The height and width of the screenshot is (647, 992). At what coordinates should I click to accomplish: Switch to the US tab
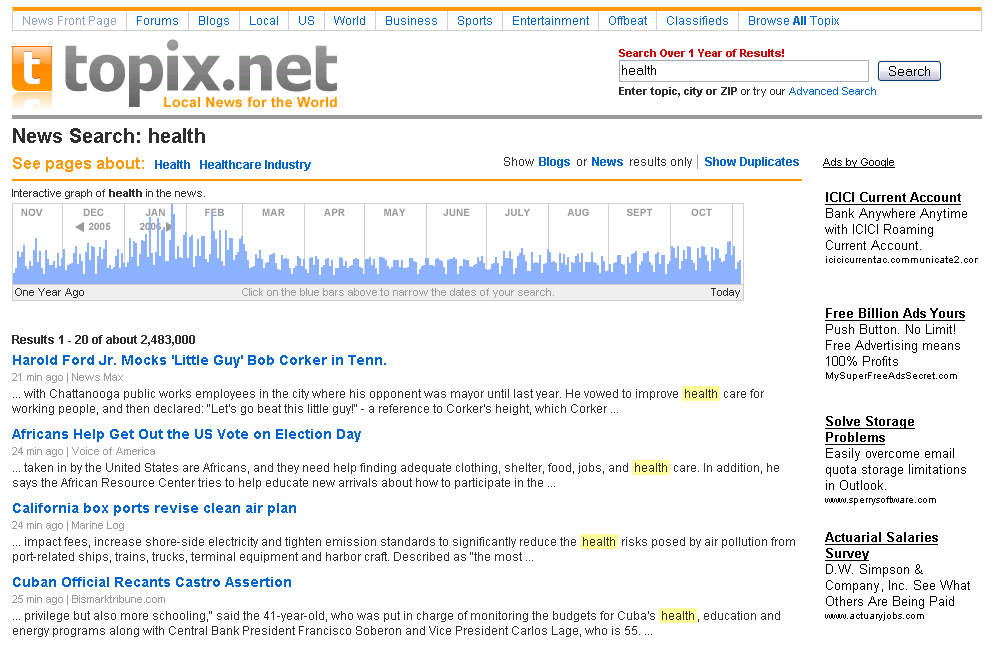pyautogui.click(x=306, y=21)
